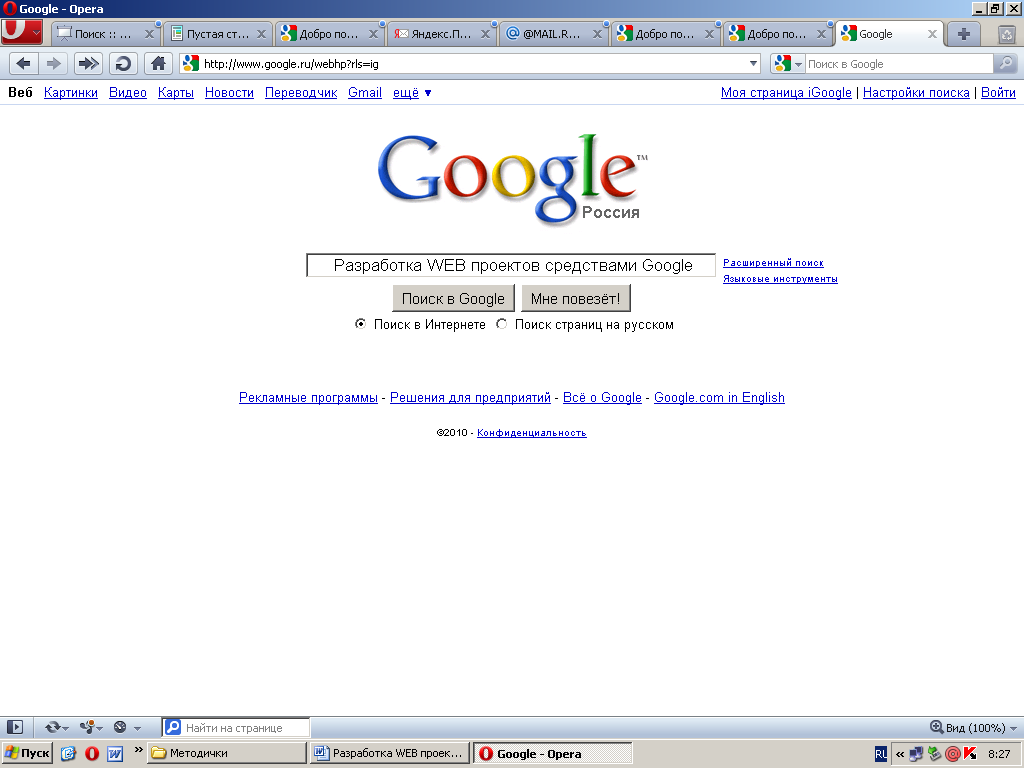Image resolution: width=1024 pixels, height=768 pixels.
Task: Open Google.com in English link
Action: (719, 398)
